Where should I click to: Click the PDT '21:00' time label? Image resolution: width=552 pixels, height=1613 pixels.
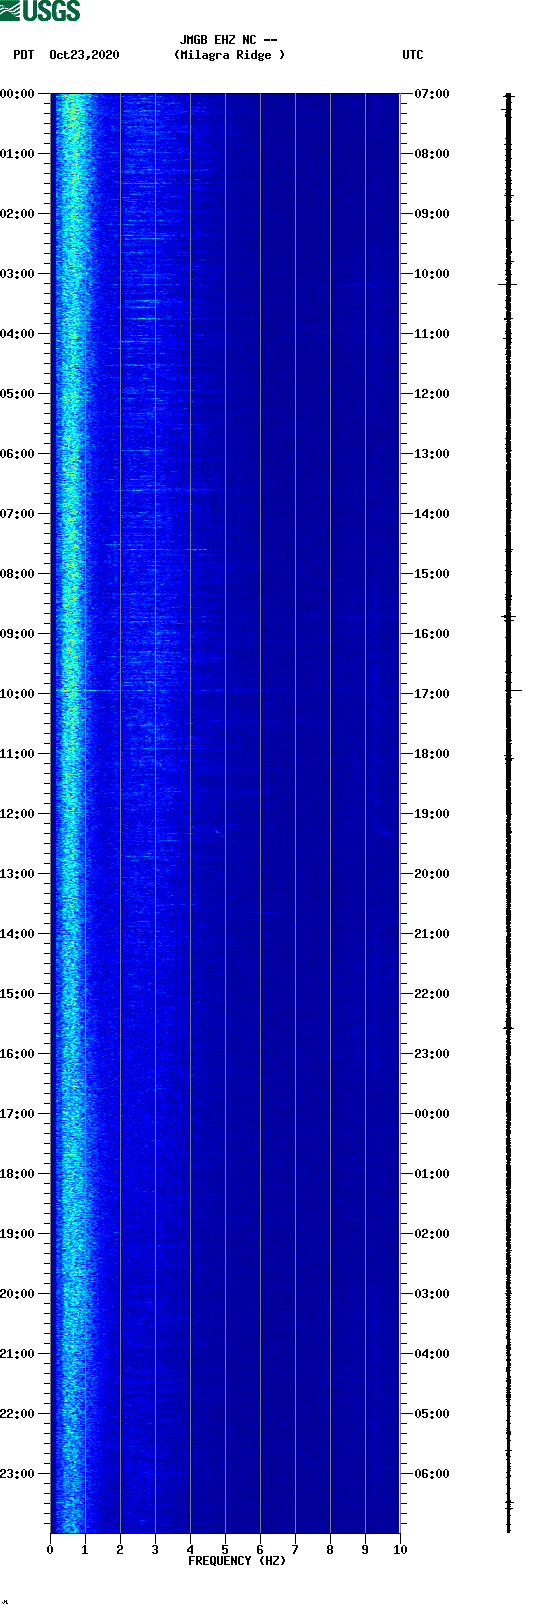[x=17, y=1354]
